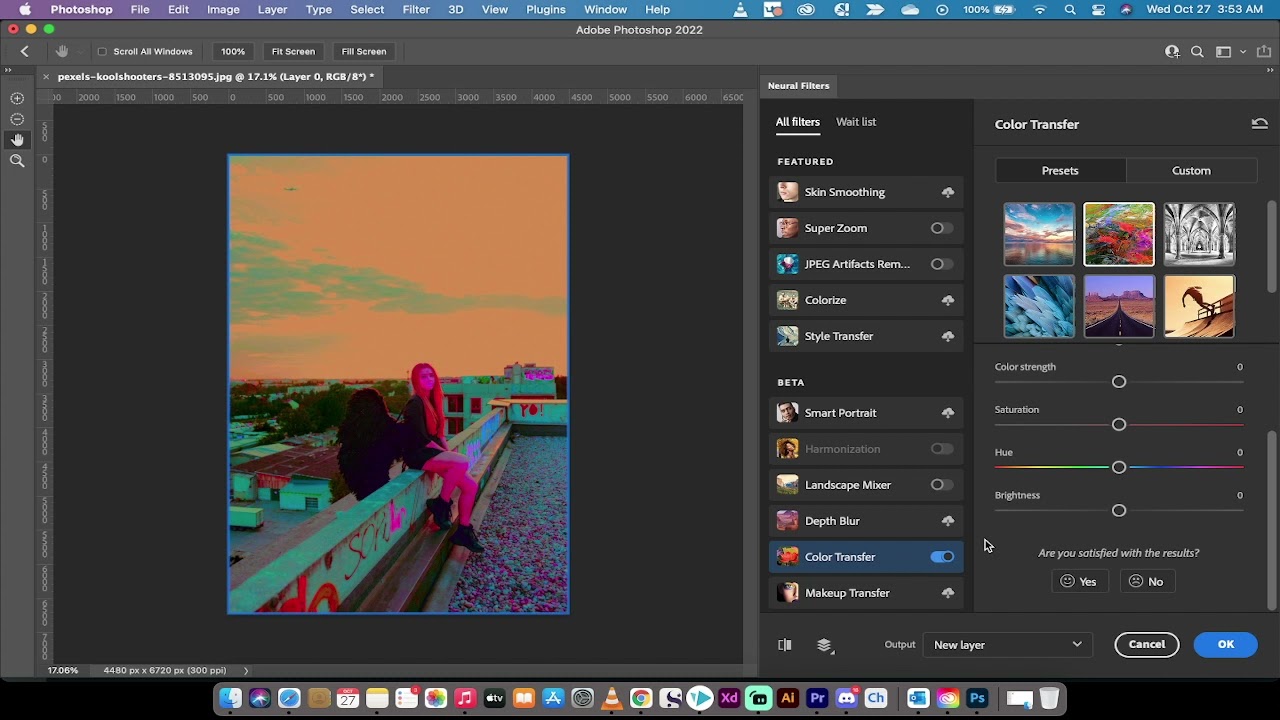Open Photoshop icon in the dock

pos(978,698)
